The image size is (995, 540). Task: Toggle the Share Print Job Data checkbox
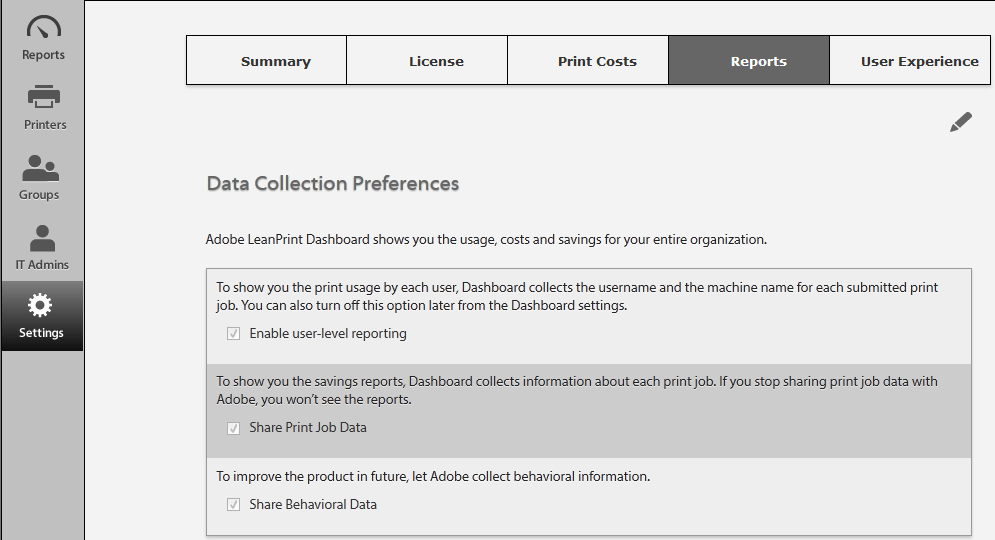point(234,428)
